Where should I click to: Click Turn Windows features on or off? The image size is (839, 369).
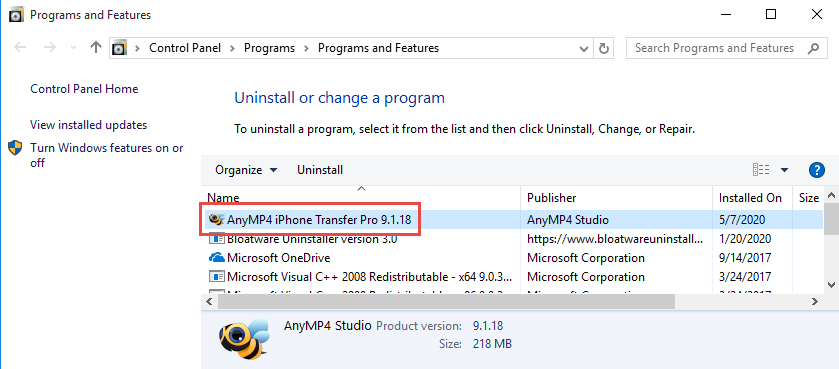[106, 155]
